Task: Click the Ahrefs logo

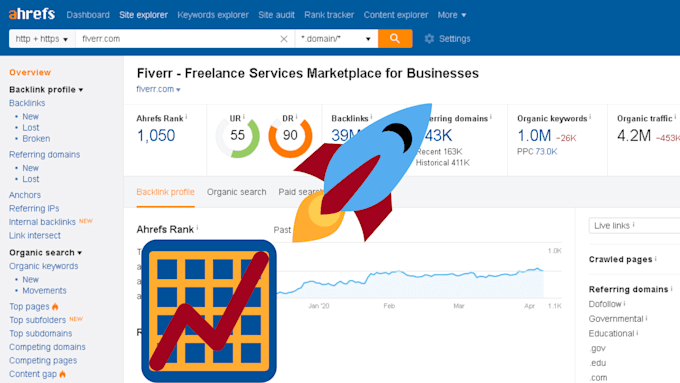Action: coord(32,14)
